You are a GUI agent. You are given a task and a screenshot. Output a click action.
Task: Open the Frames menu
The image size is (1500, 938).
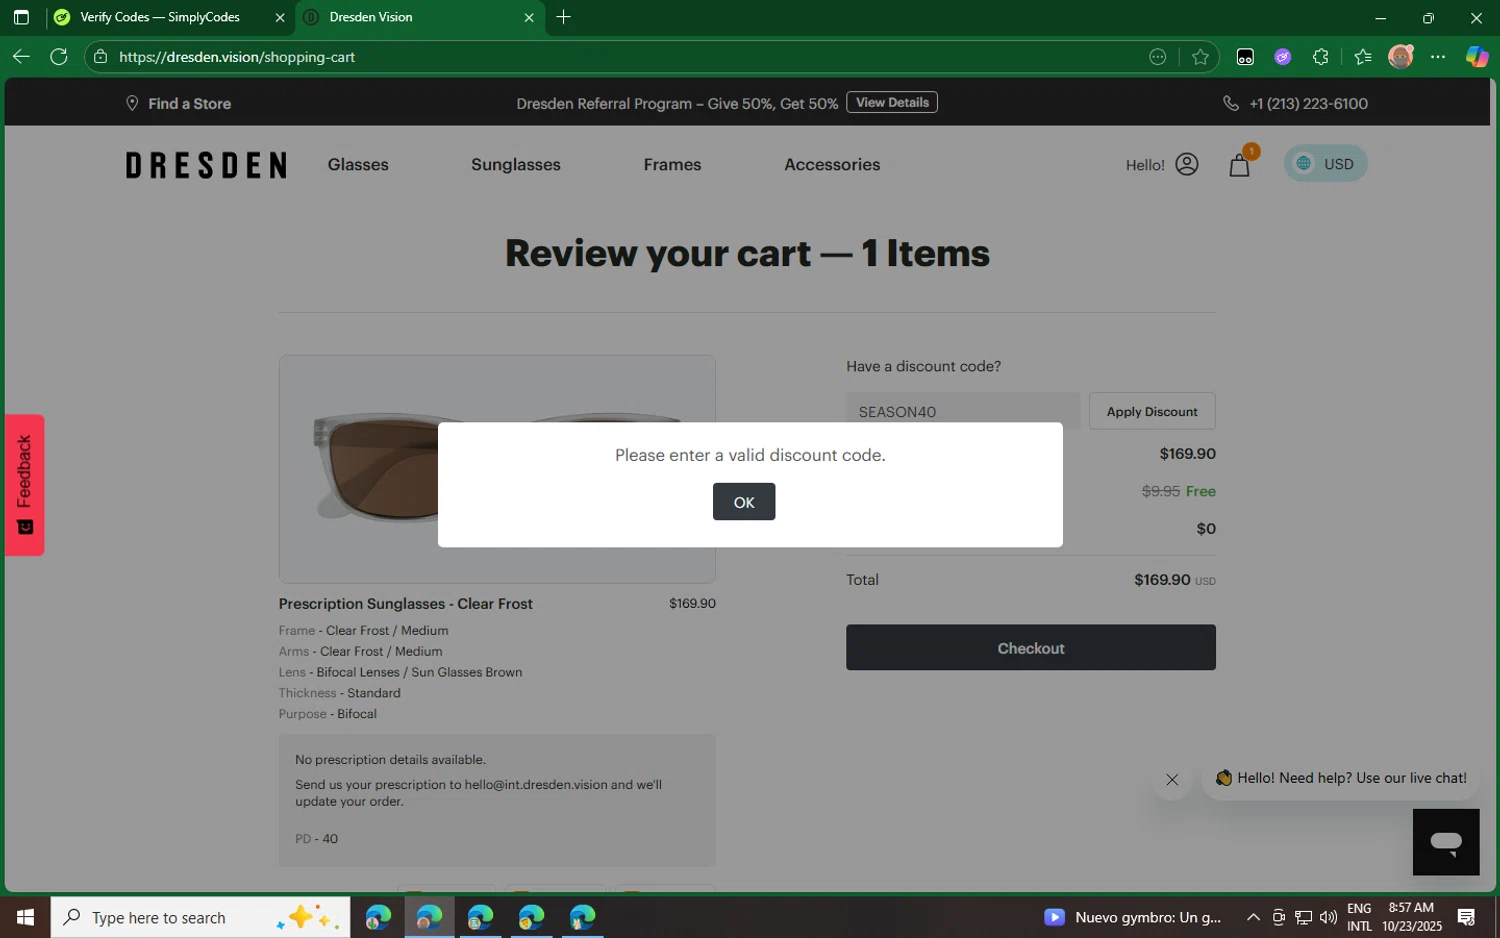click(x=672, y=164)
